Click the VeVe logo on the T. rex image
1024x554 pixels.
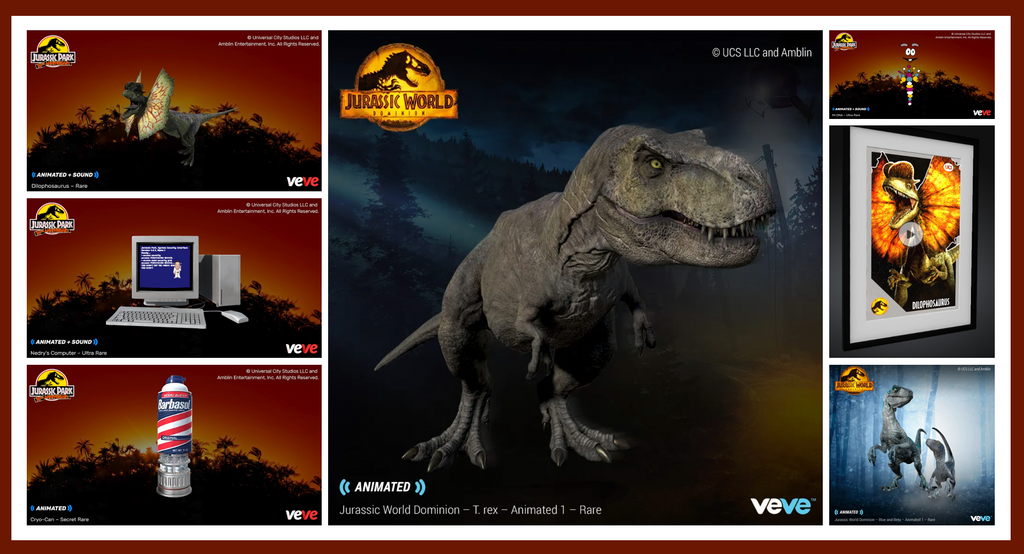[x=782, y=506]
